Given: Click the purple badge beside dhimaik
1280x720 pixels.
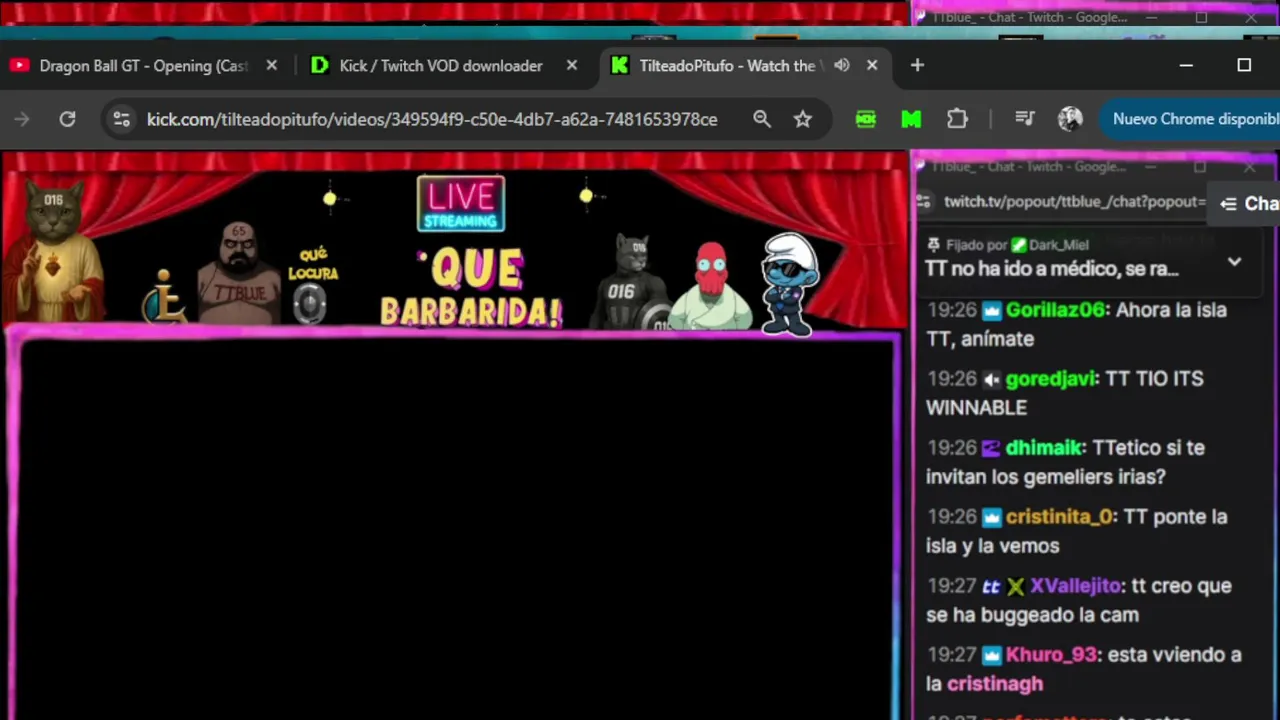Looking at the screenshot, I should 991,448.
